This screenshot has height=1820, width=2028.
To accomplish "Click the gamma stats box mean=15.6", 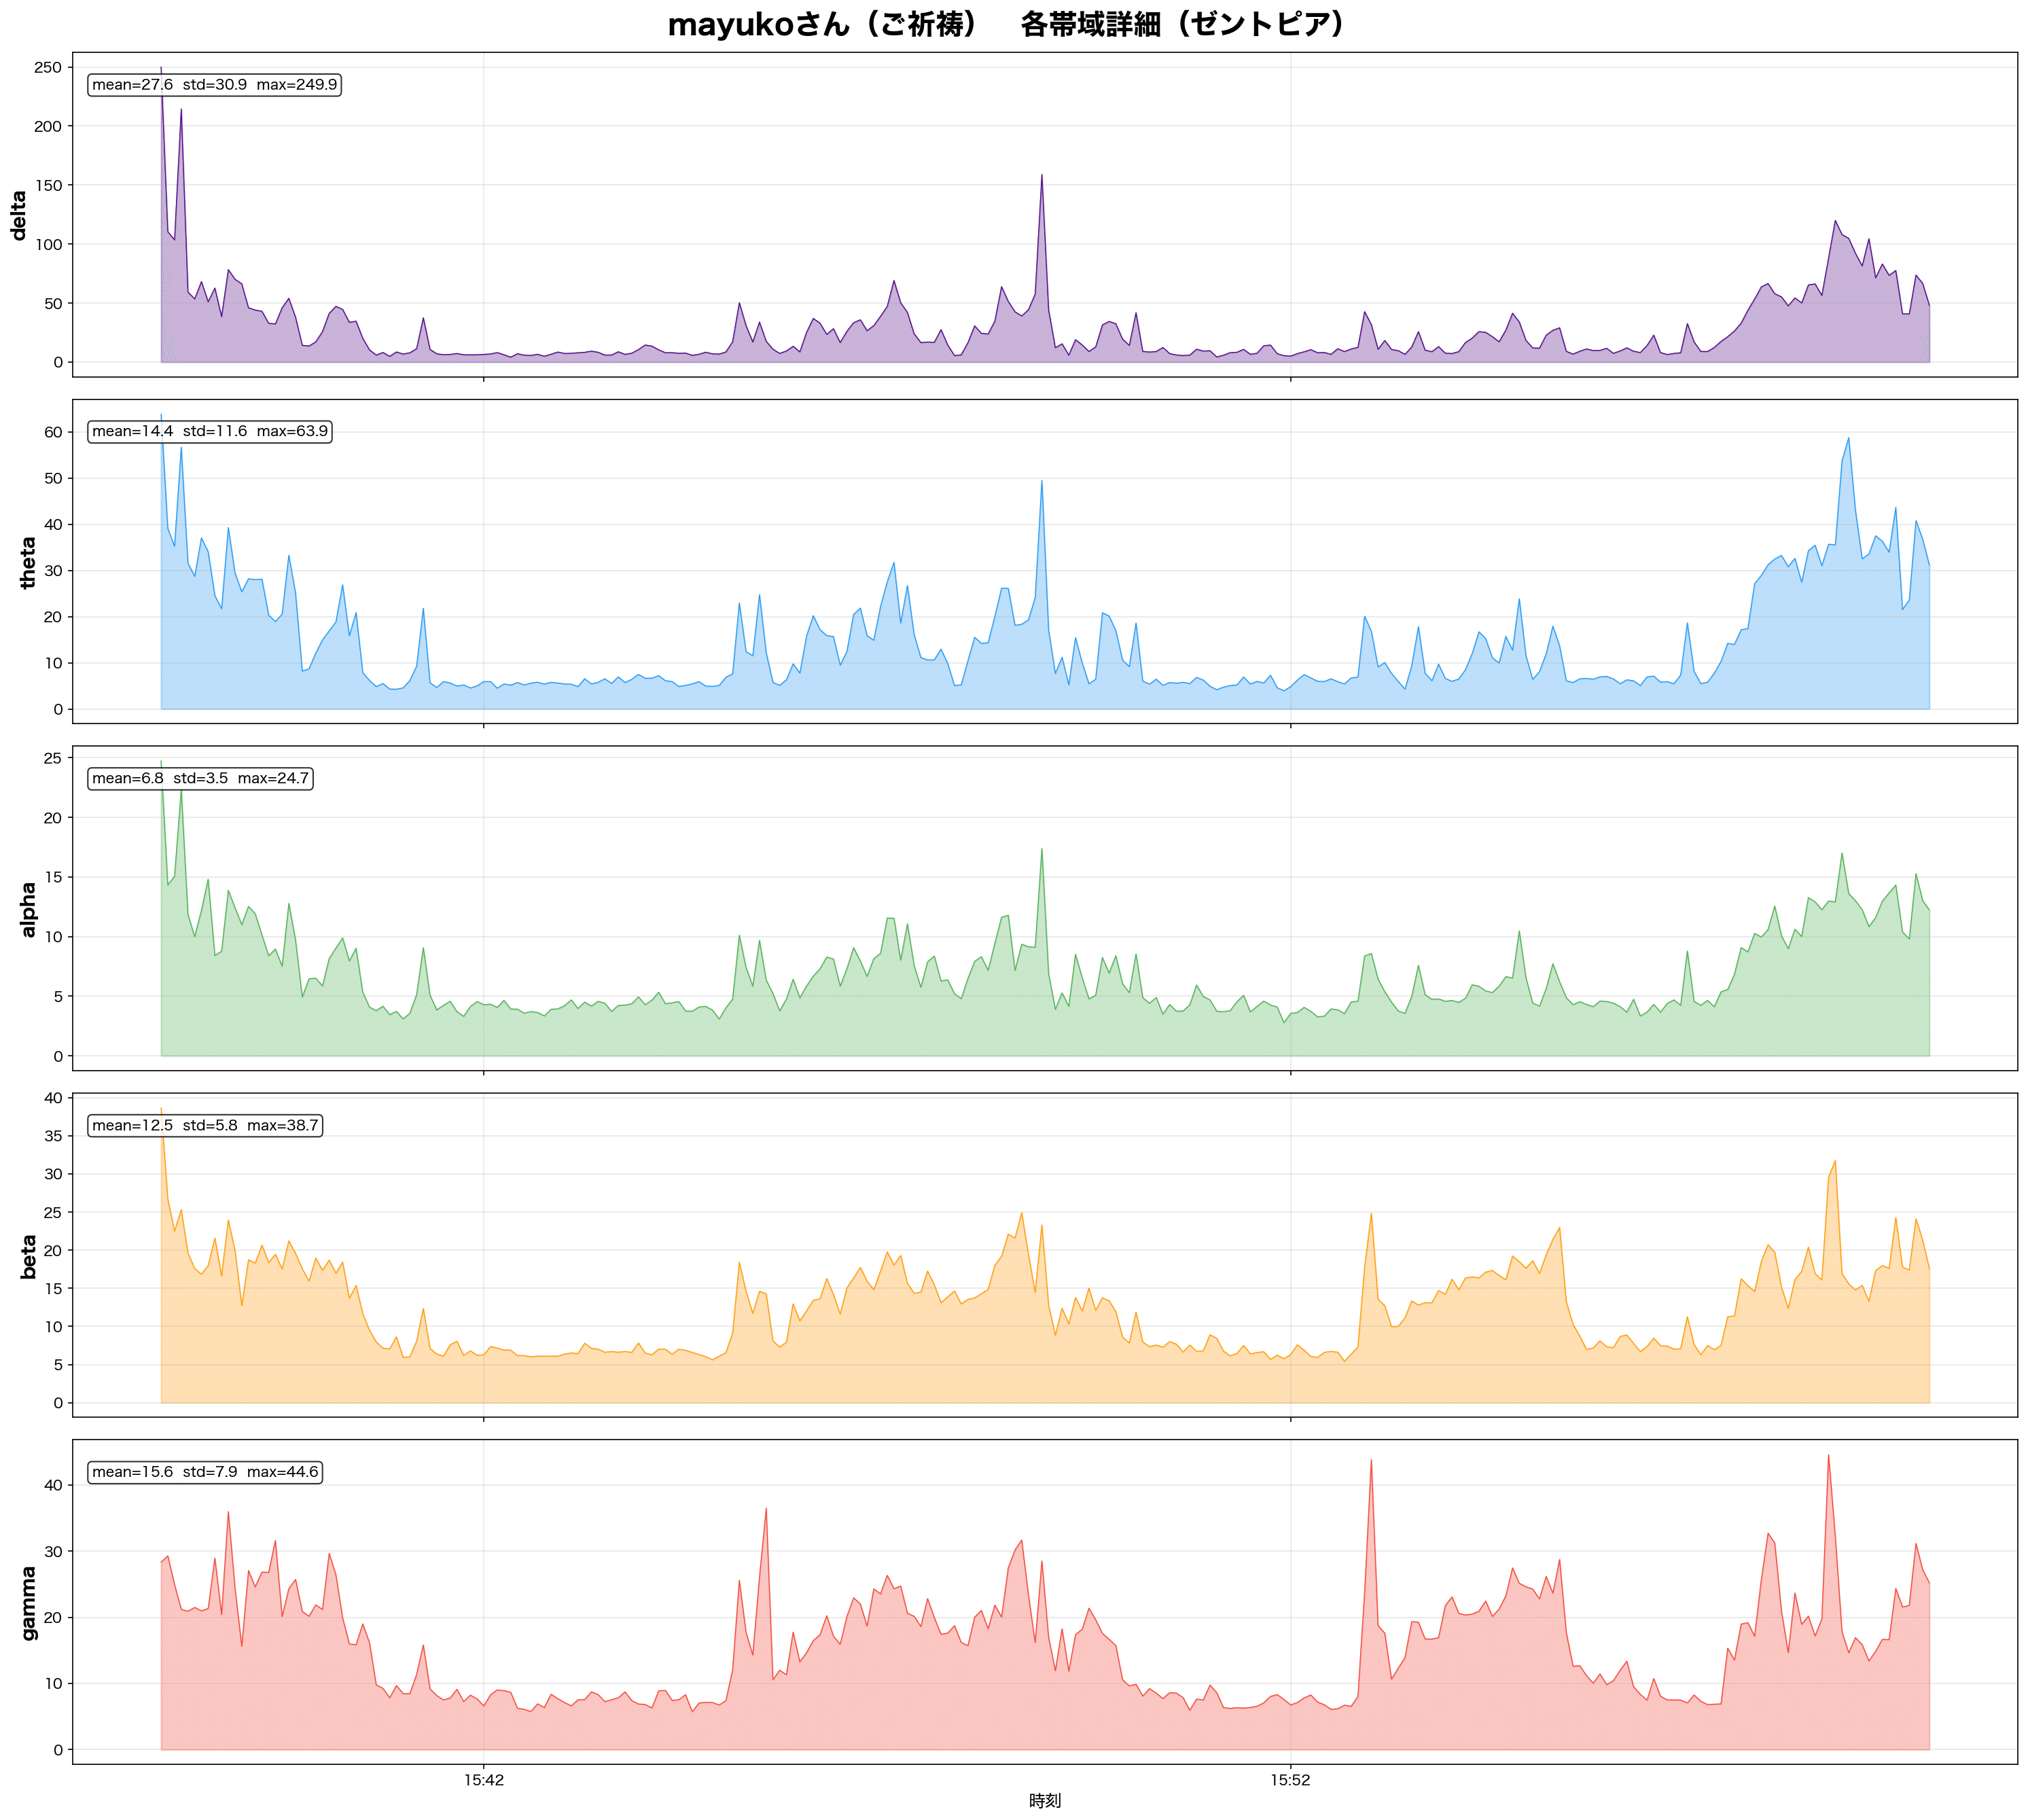I will point(205,1472).
